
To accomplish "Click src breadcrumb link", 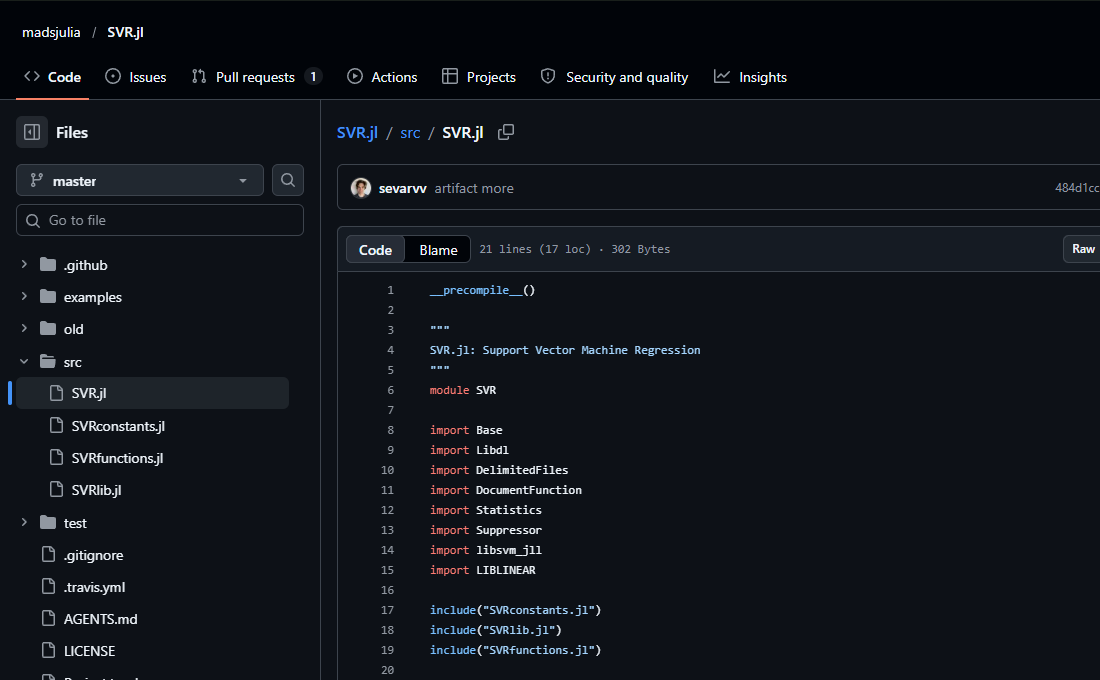I will point(410,133).
